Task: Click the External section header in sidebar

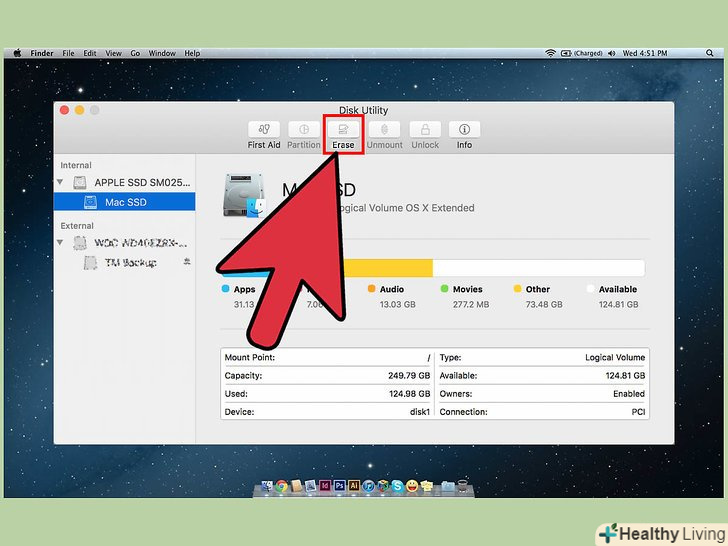Action: 77,226
